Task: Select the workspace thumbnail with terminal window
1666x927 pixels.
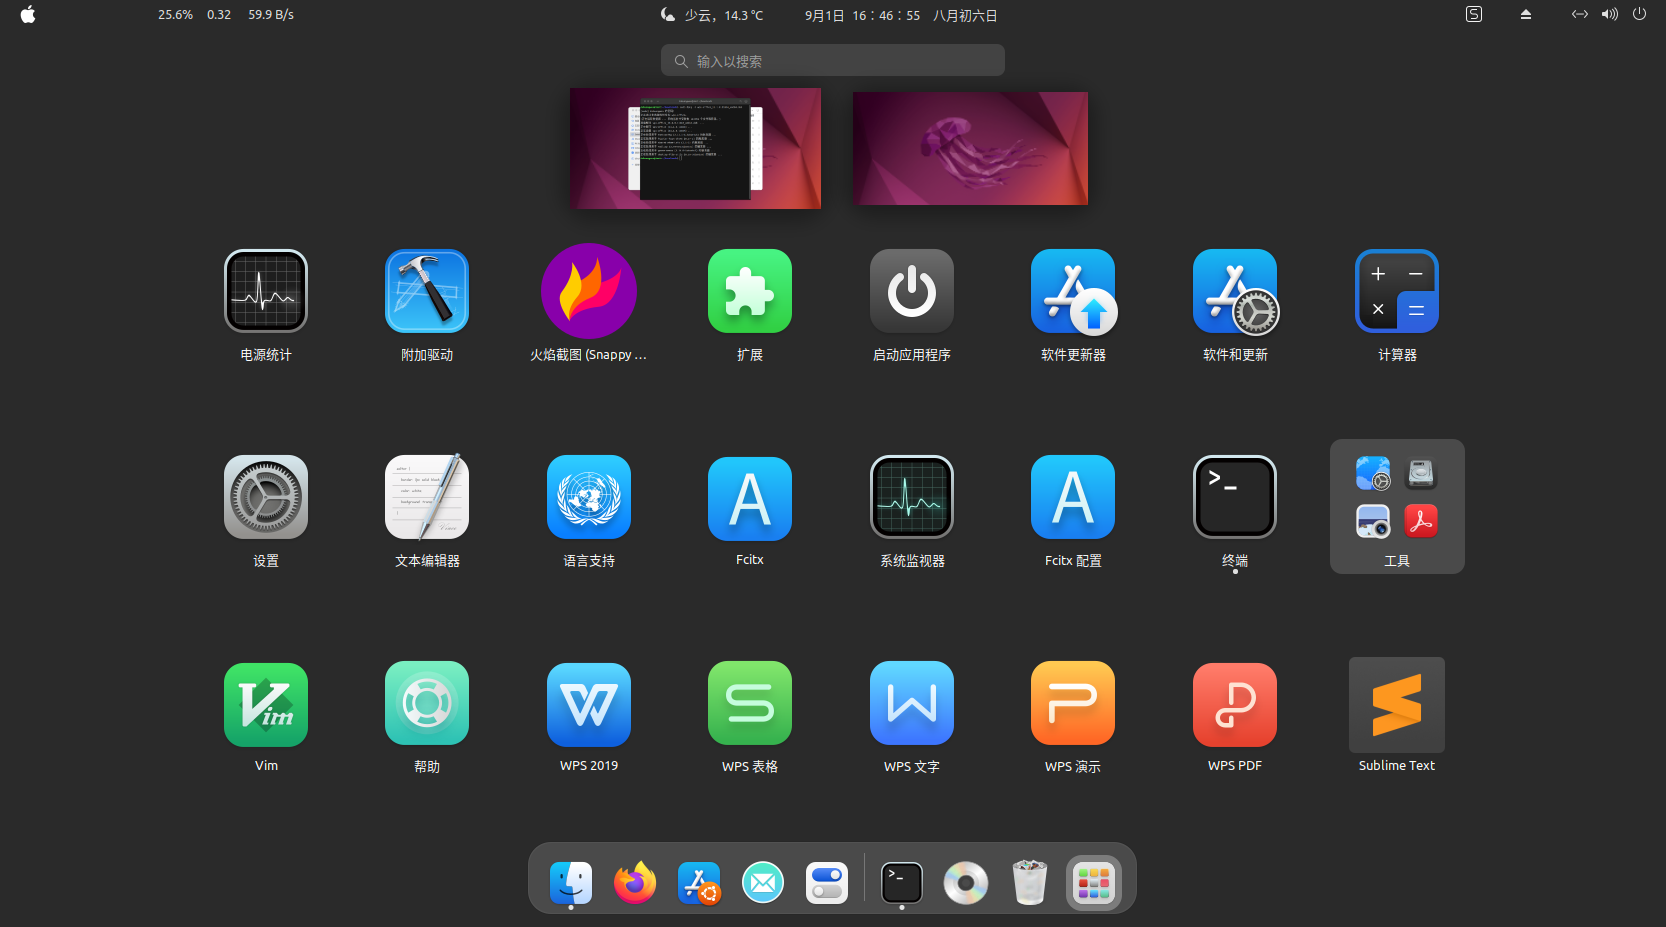Action: click(696, 148)
